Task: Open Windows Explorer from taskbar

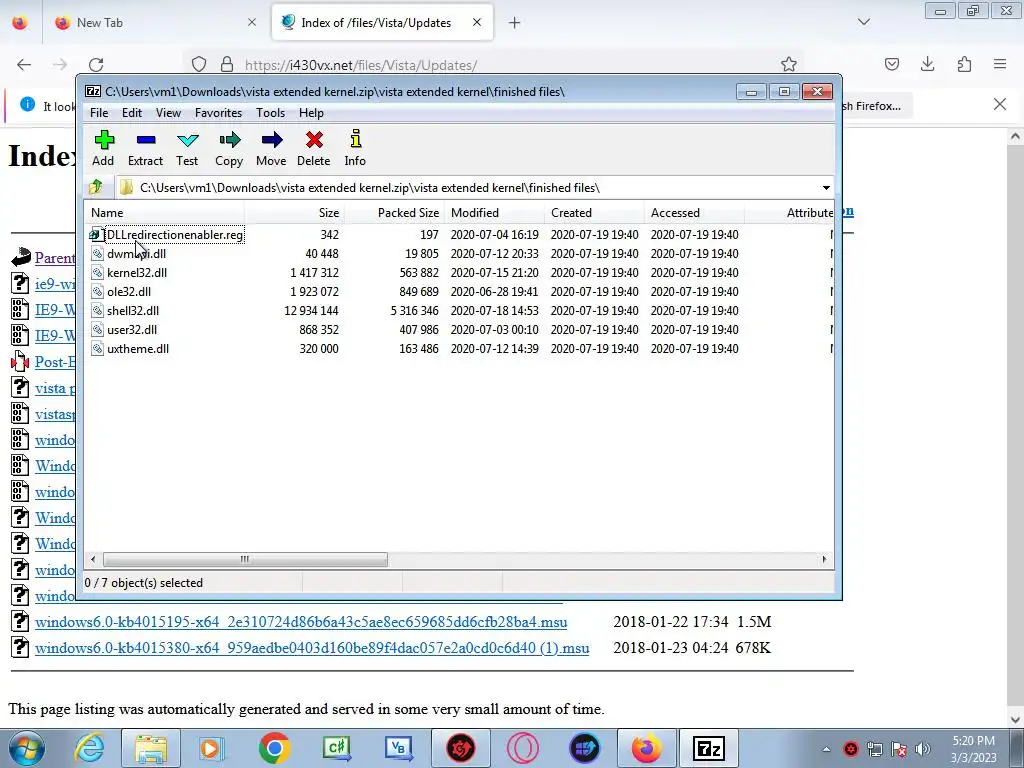Action: 152,748
